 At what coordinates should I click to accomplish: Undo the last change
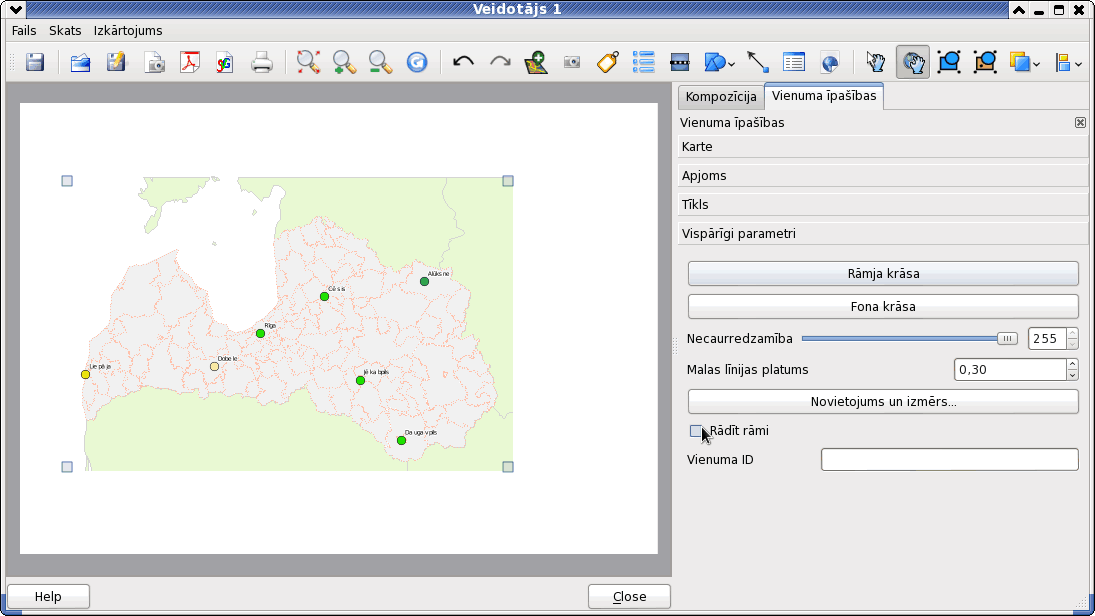[x=463, y=62]
